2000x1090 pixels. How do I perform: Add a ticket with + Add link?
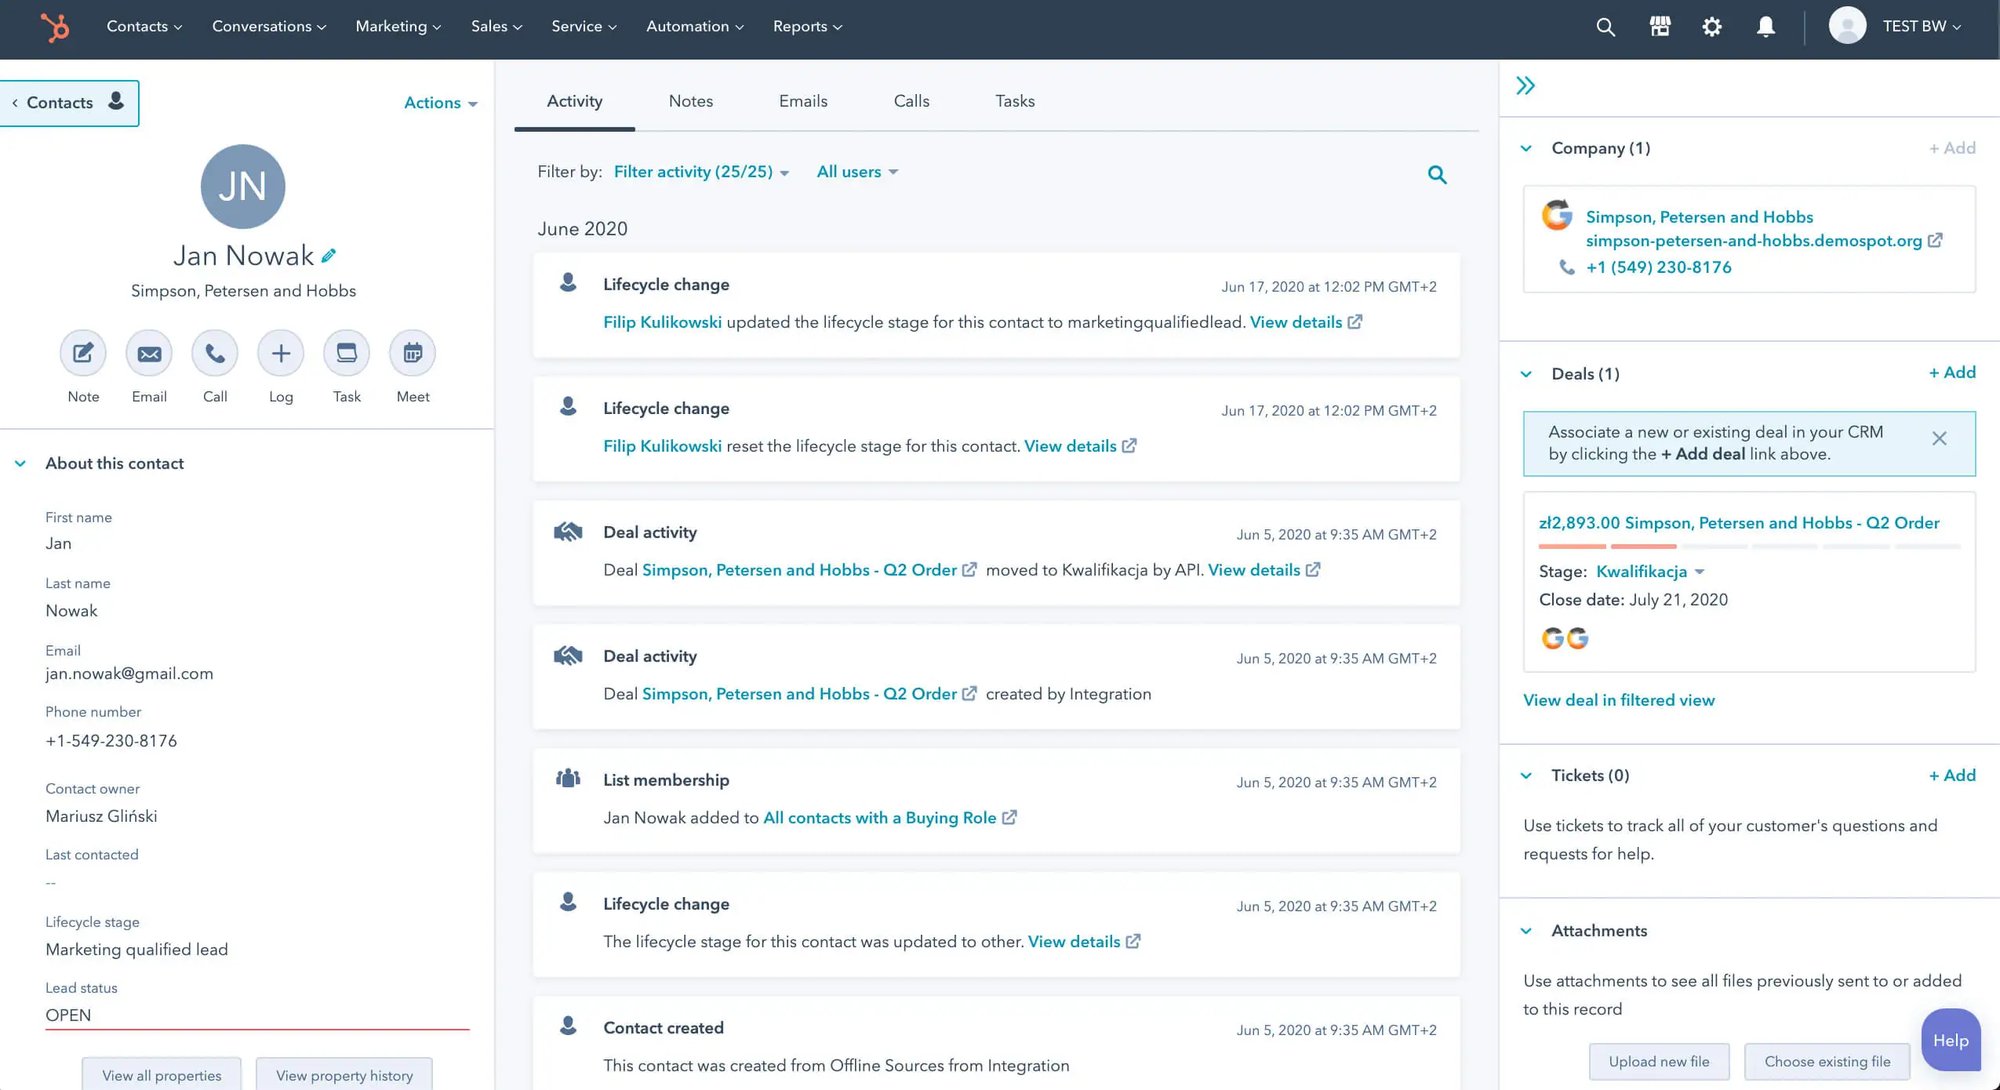pos(1952,776)
